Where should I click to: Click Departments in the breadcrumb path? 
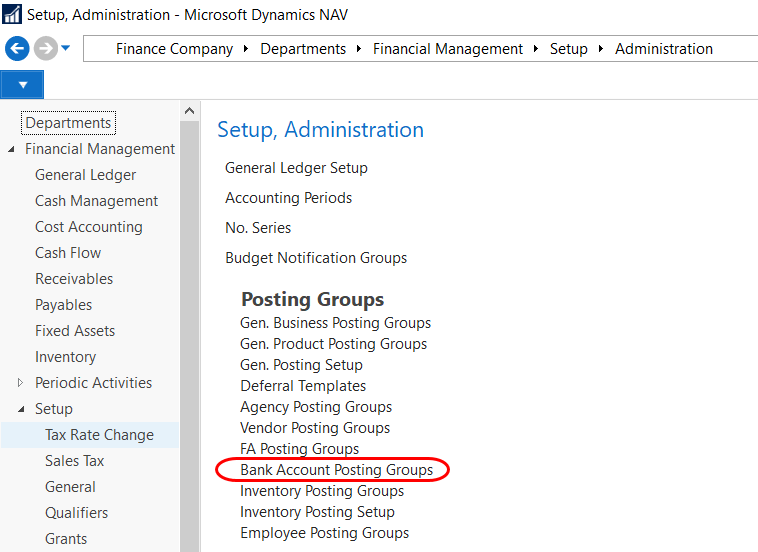(303, 49)
